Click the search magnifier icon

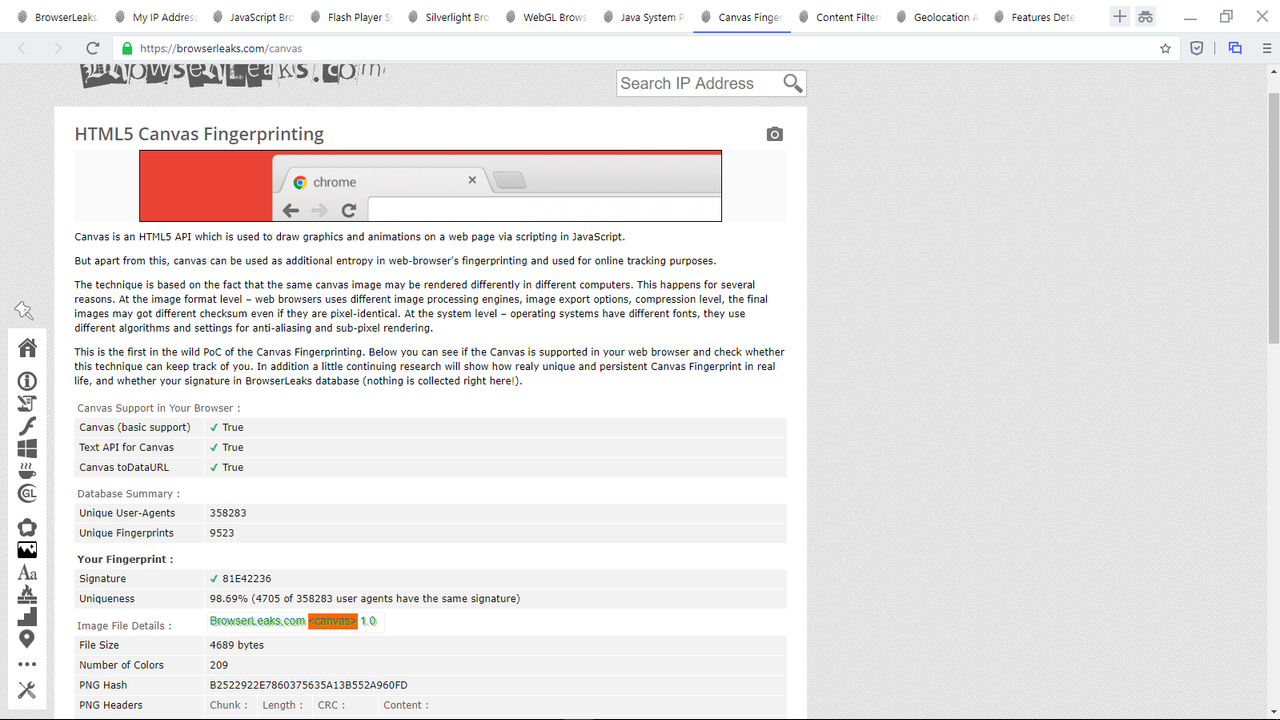coord(793,83)
